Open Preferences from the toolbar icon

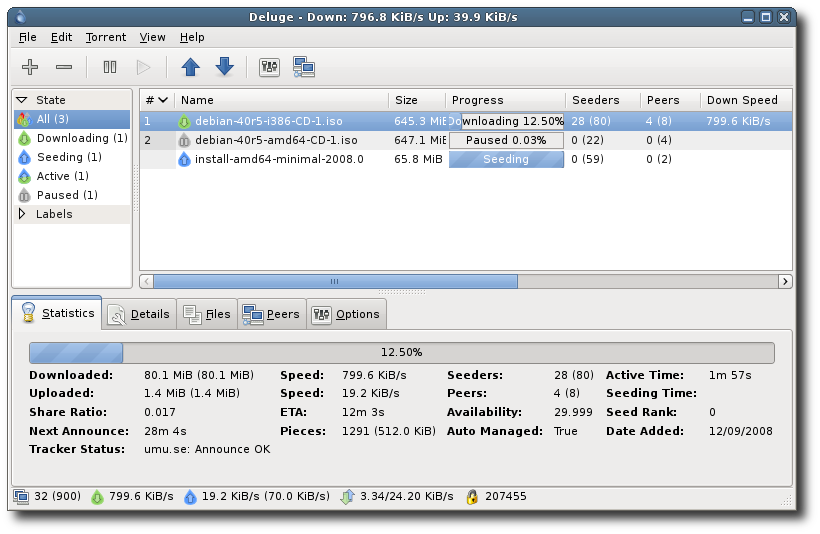[269, 67]
